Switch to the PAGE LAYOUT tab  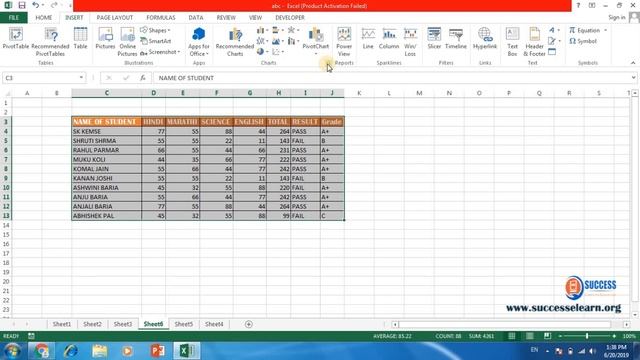click(x=115, y=18)
